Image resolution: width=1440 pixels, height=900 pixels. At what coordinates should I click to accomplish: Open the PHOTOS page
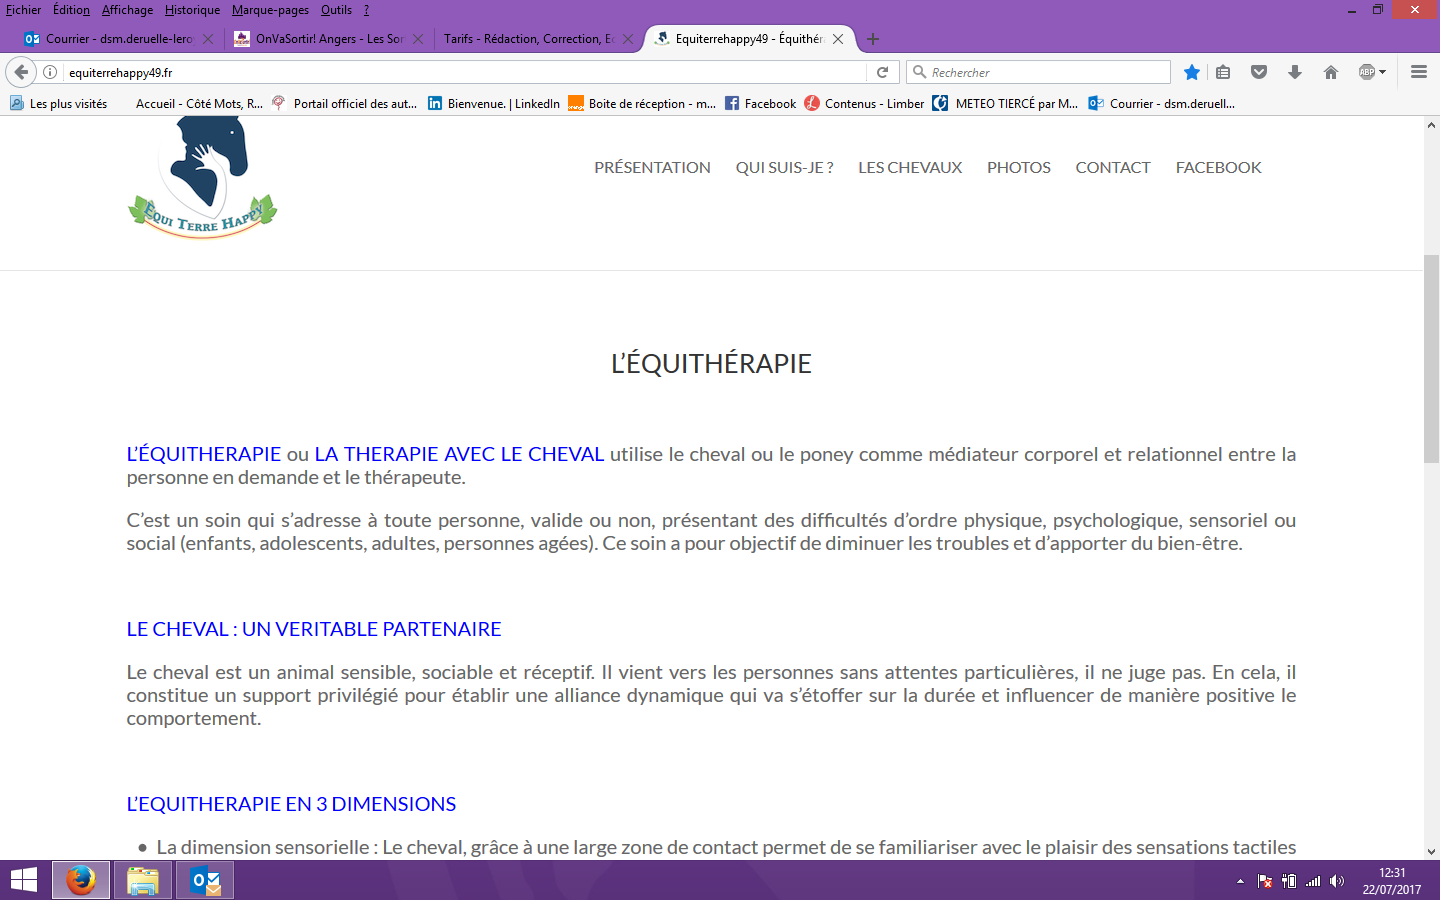coord(1019,168)
